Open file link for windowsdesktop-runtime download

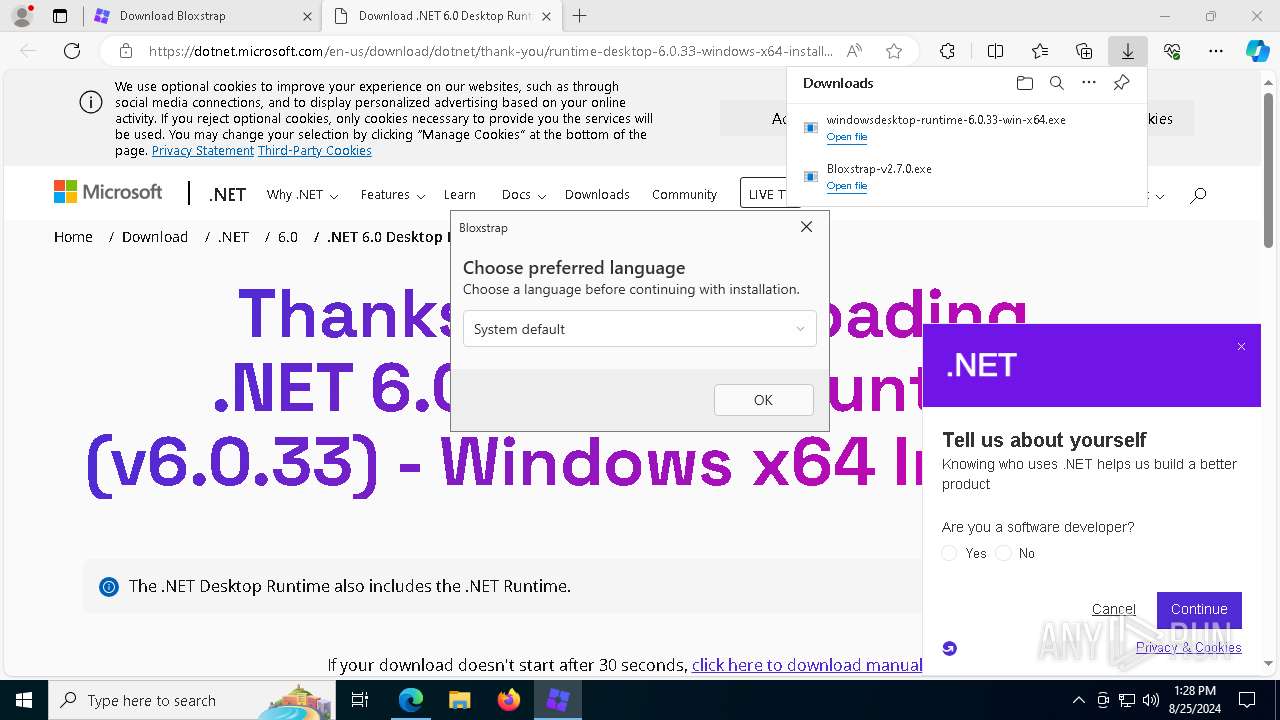point(847,137)
